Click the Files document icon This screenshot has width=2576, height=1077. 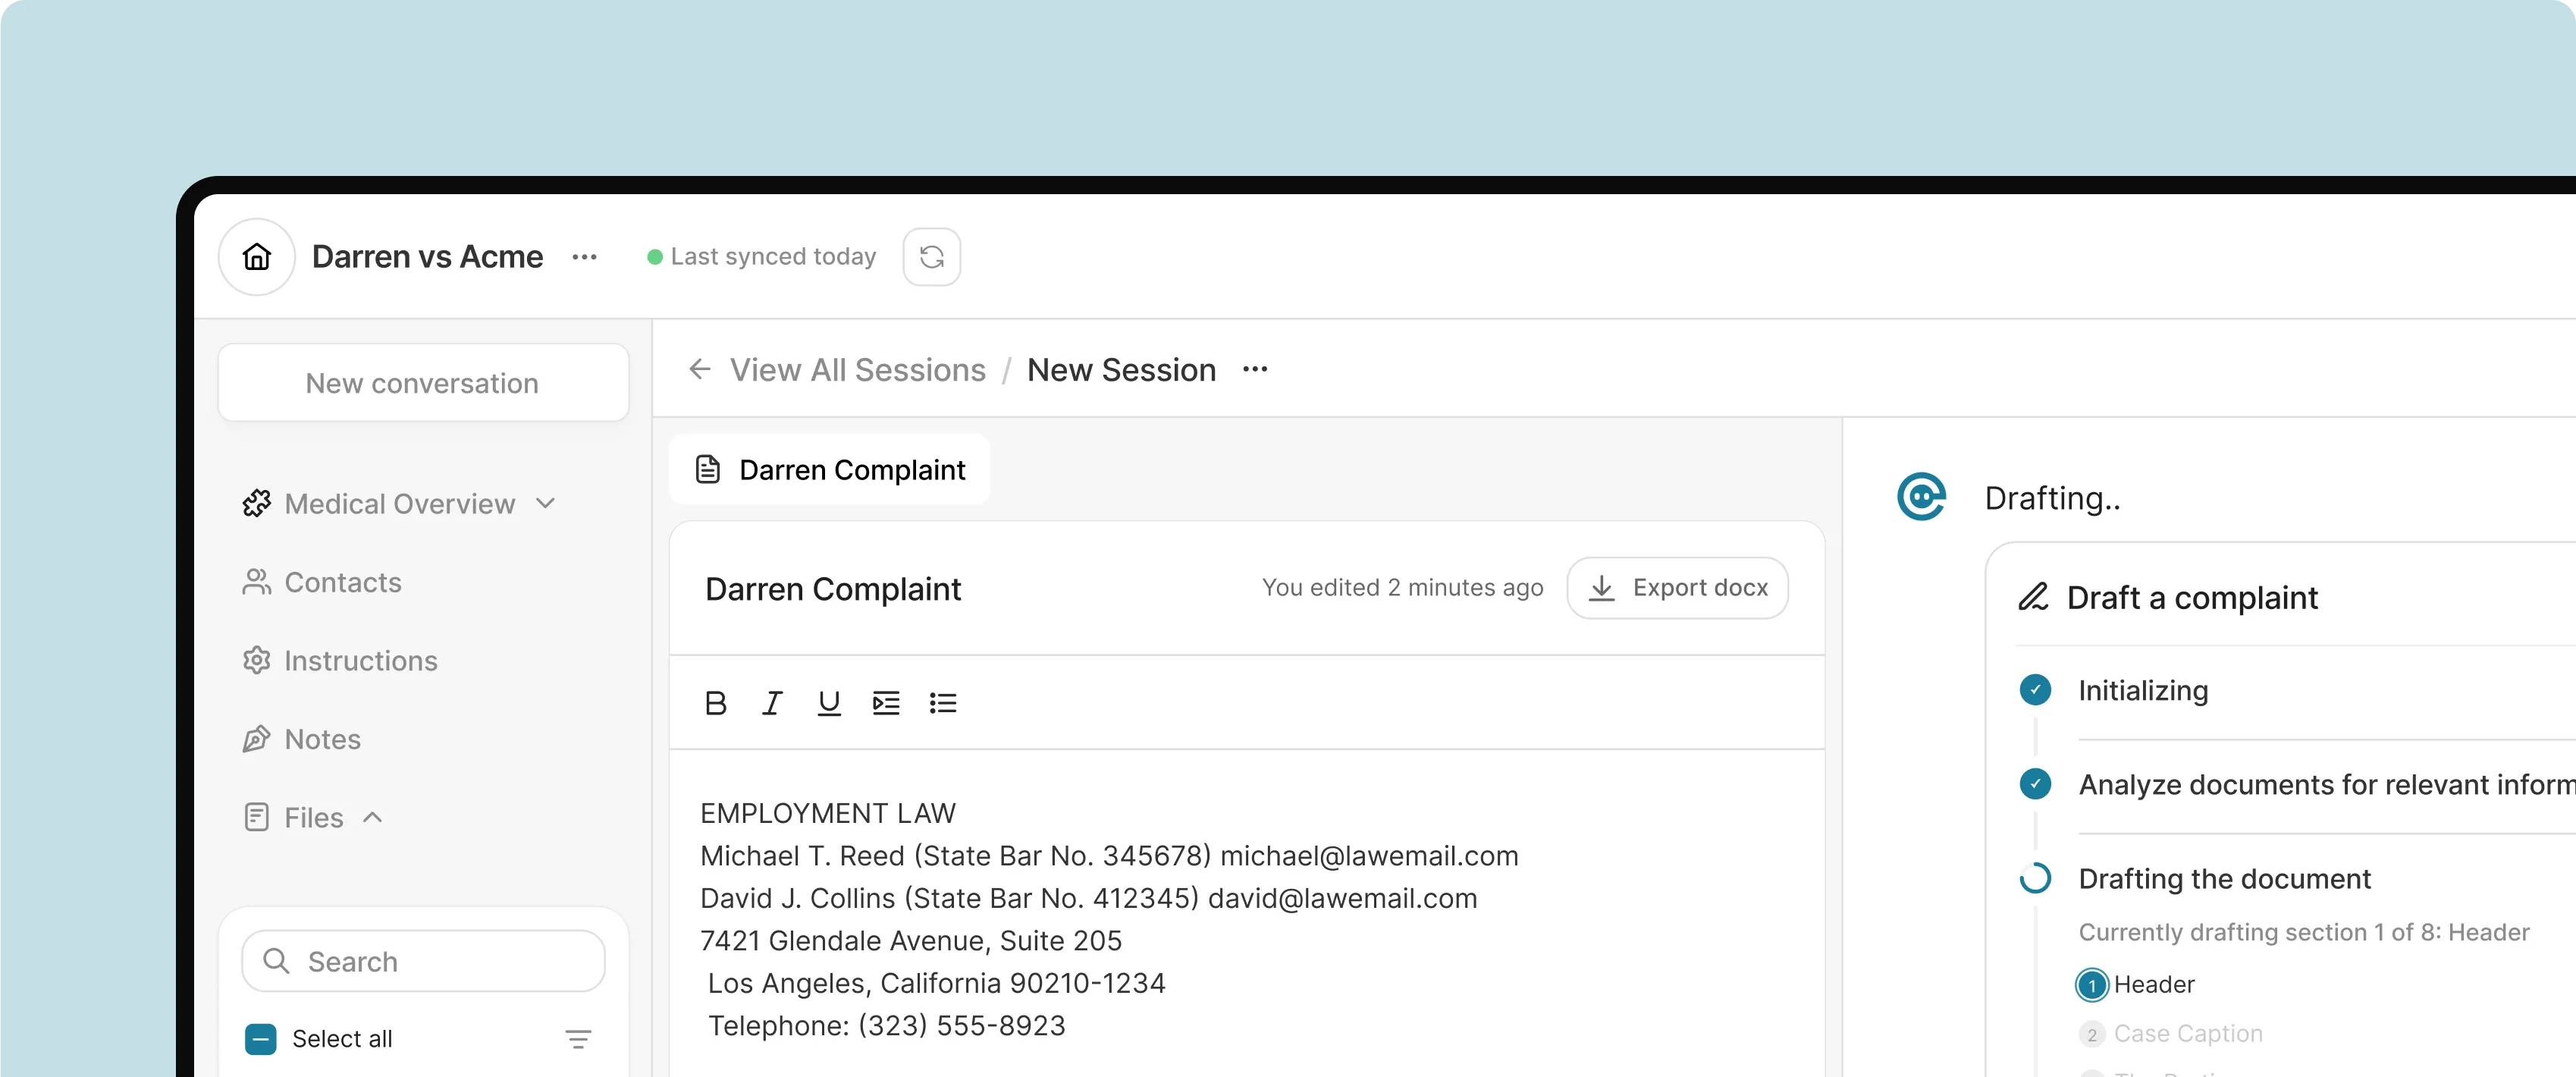[256, 817]
